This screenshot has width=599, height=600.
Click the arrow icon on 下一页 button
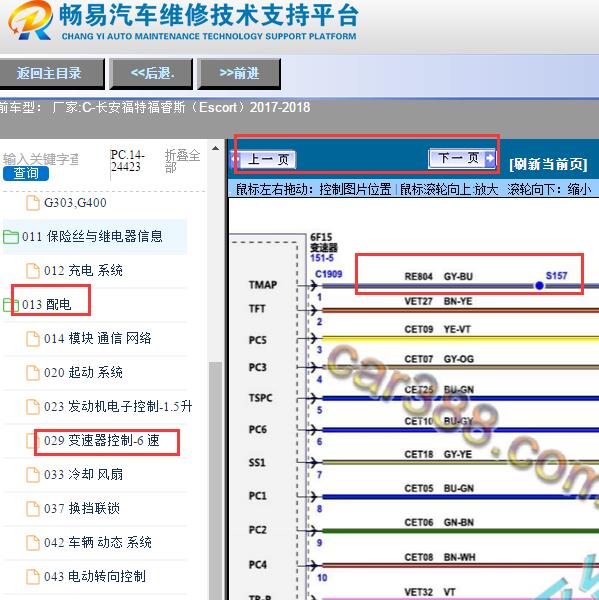pyautogui.click(x=490, y=158)
